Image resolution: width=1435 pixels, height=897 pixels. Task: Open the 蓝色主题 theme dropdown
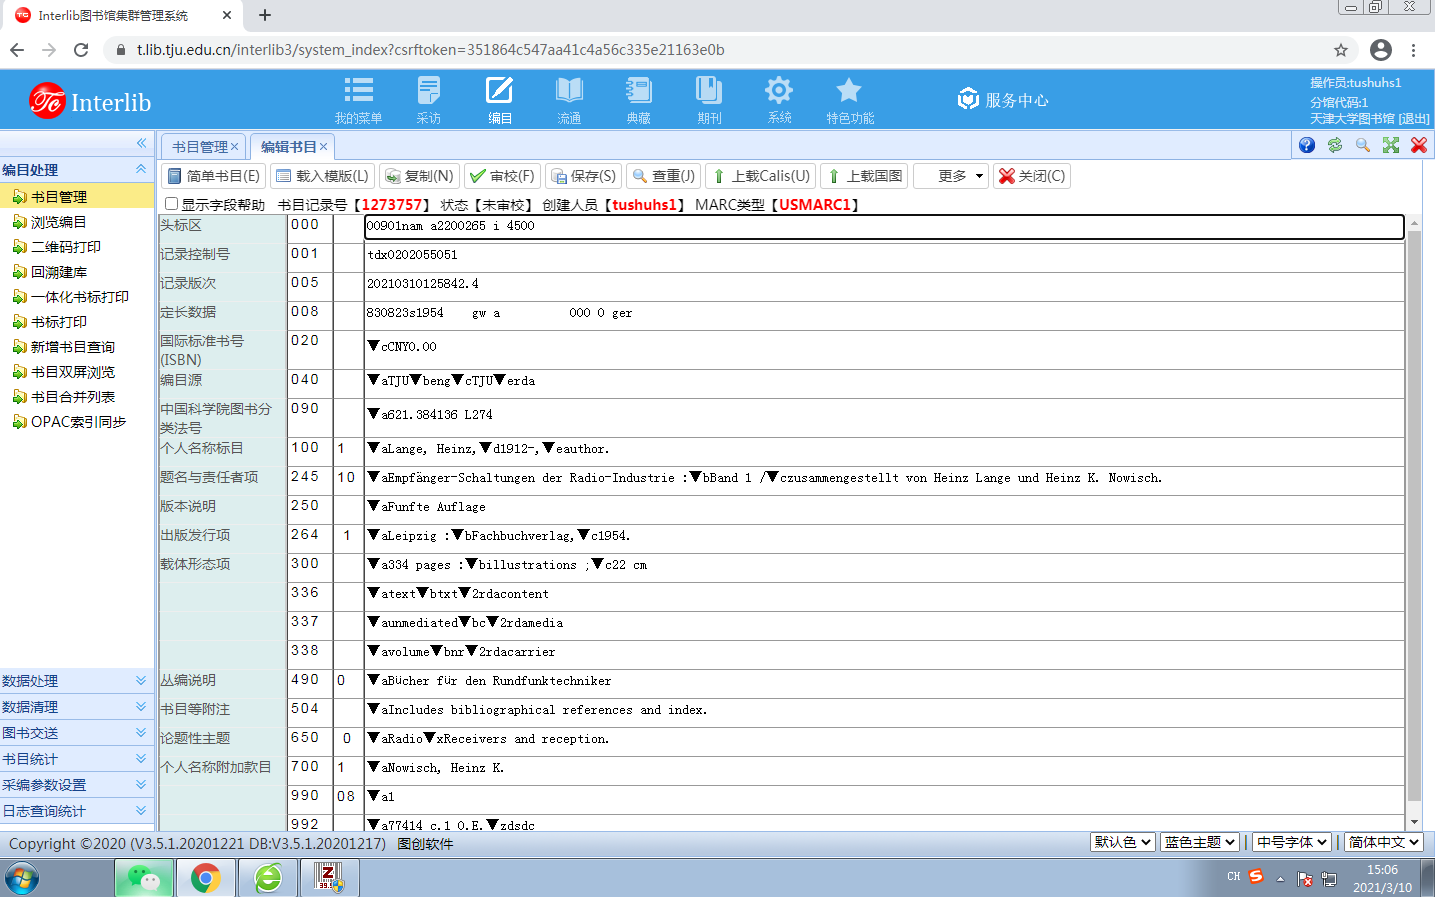click(x=1200, y=842)
